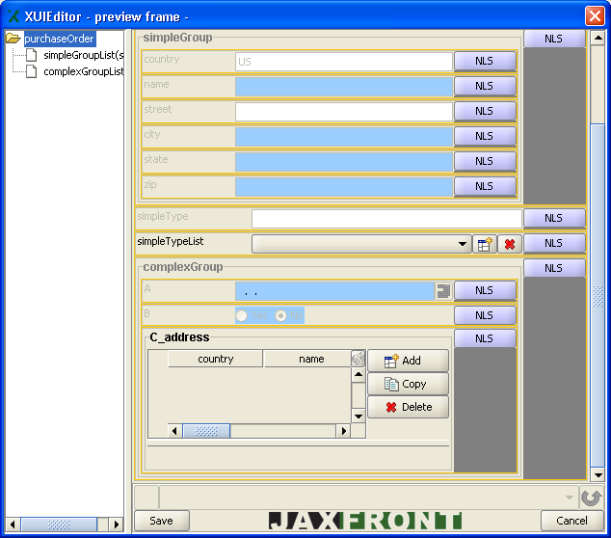
Task: Click the date picker icon in field A
Action: [443, 291]
